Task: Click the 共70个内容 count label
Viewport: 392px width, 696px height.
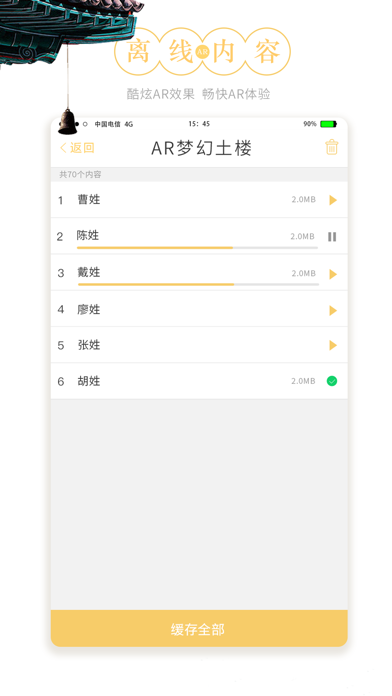Action: (80, 174)
